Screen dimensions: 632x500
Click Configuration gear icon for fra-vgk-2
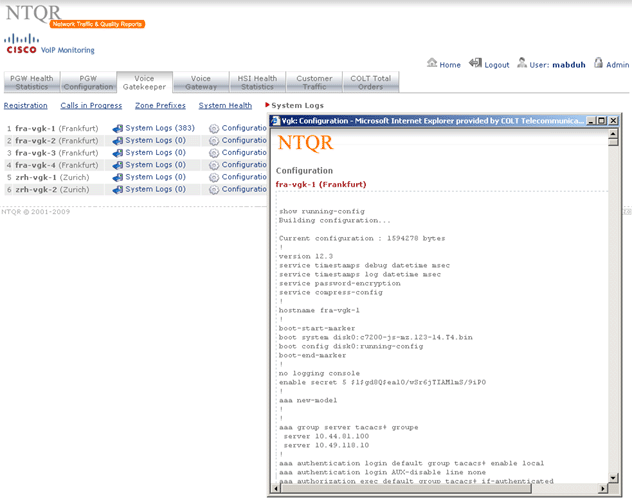click(213, 141)
